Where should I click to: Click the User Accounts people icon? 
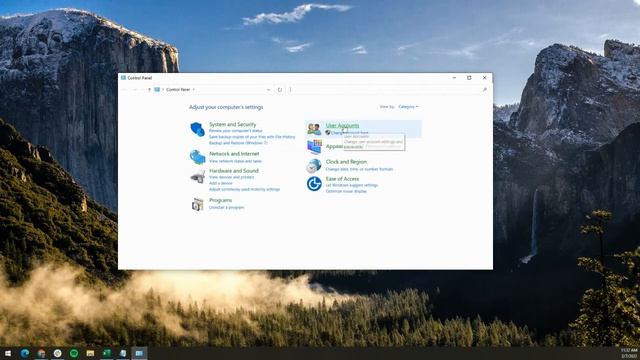tap(314, 129)
